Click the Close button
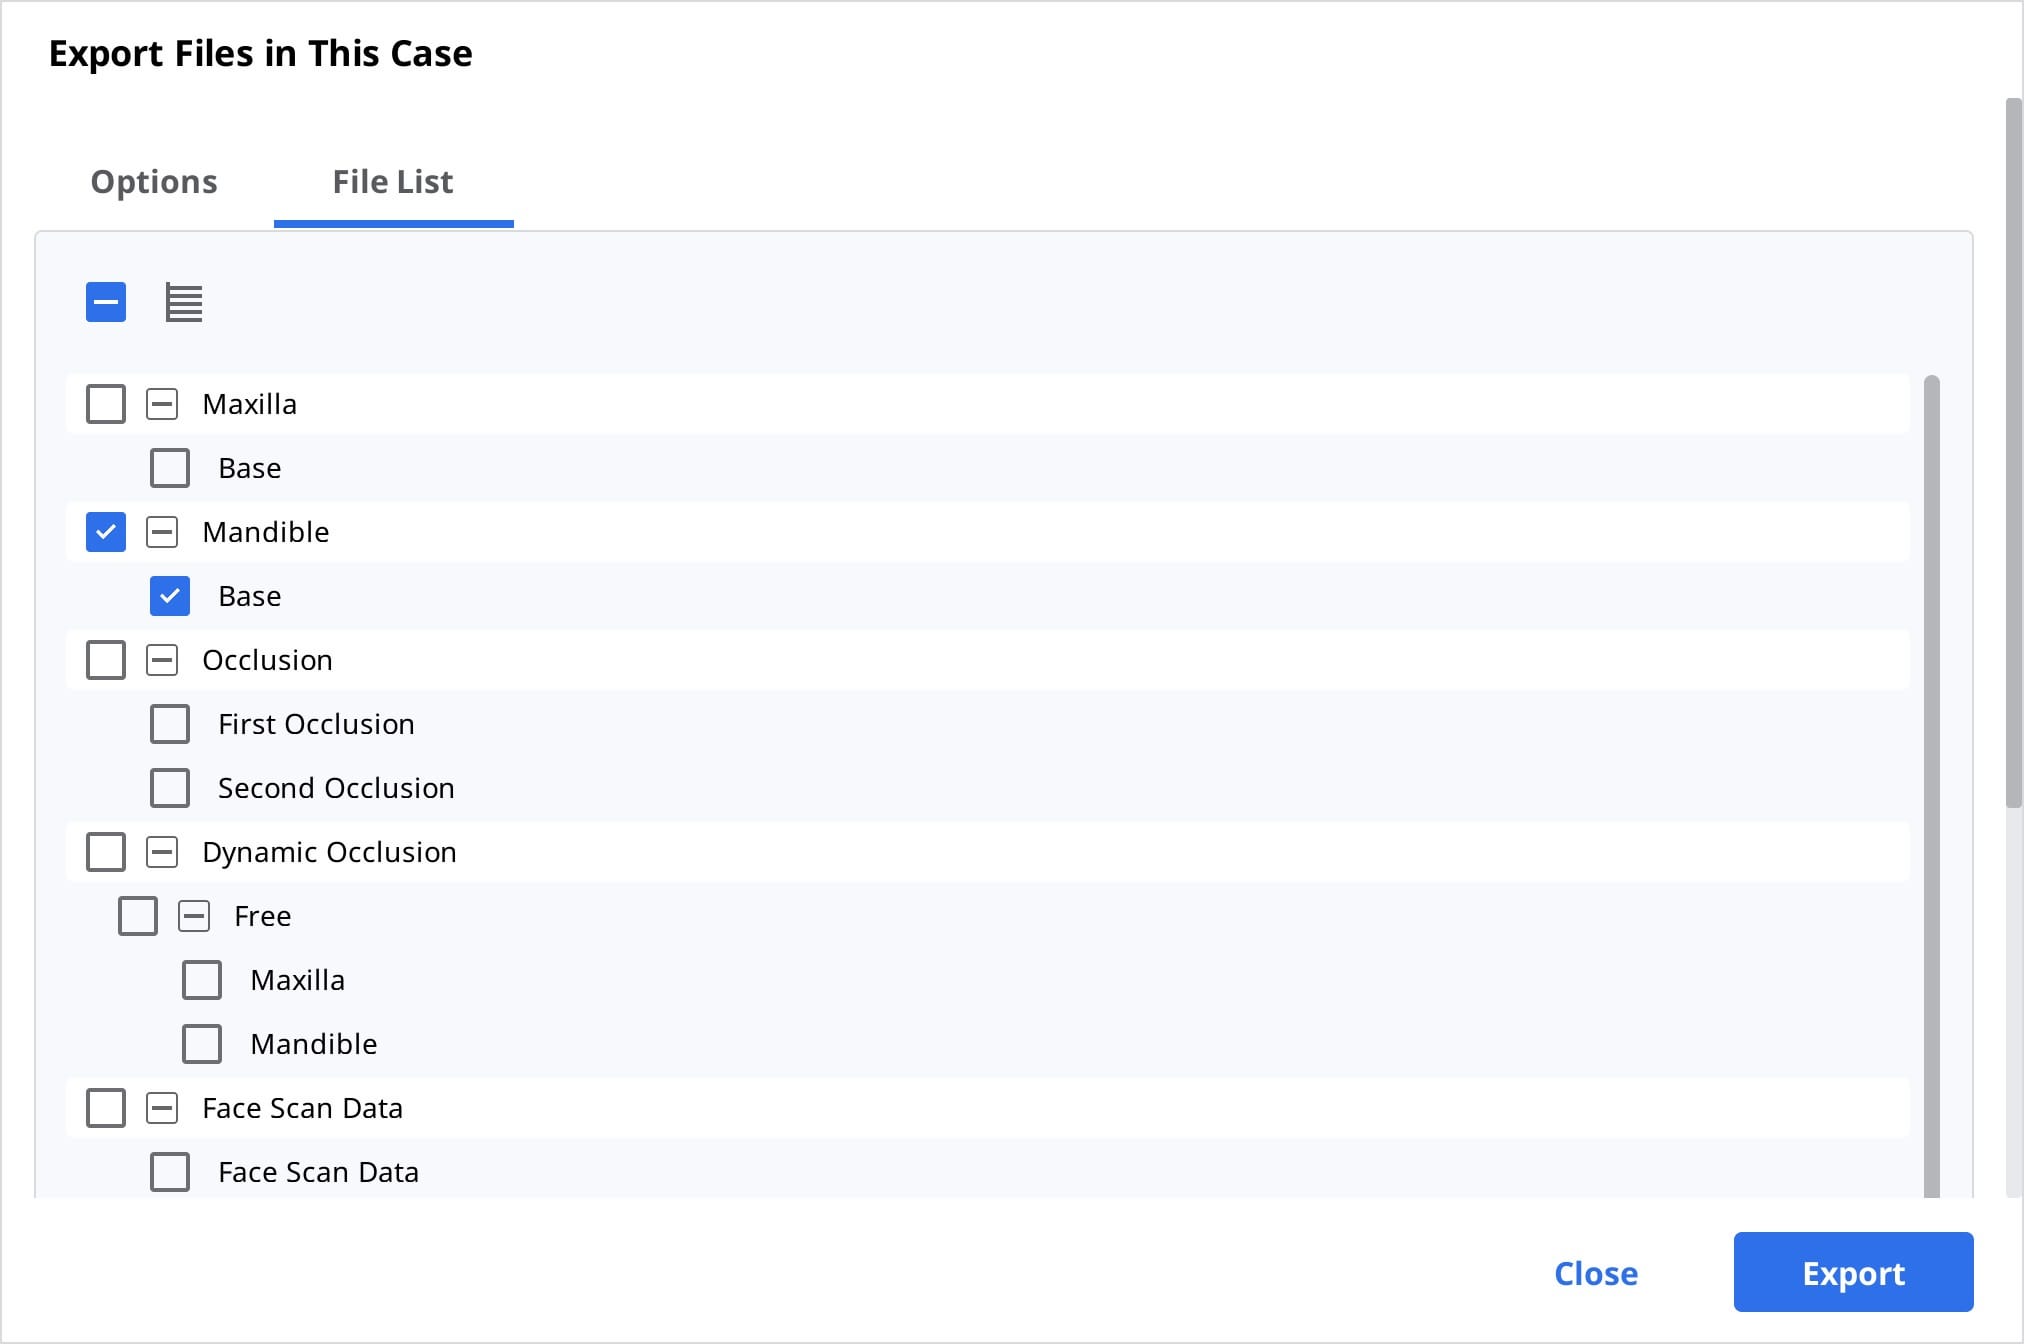The width and height of the screenshot is (2024, 1344). (1596, 1273)
